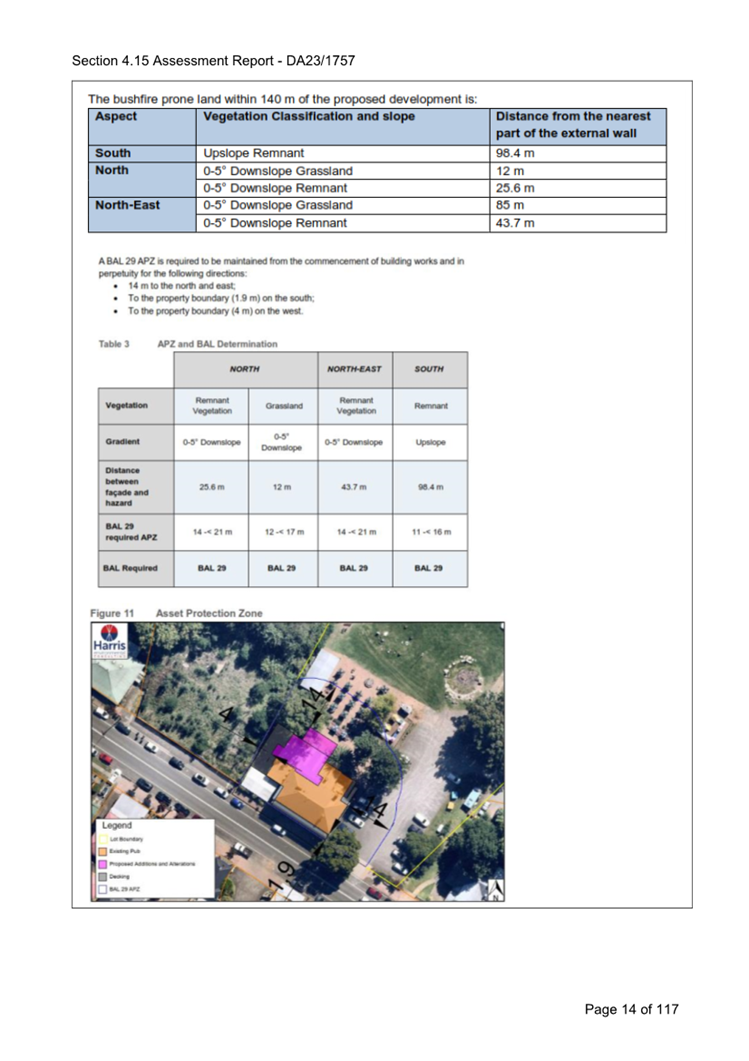Click 'Proposed Additions and Alterations' legend text

pos(152,864)
